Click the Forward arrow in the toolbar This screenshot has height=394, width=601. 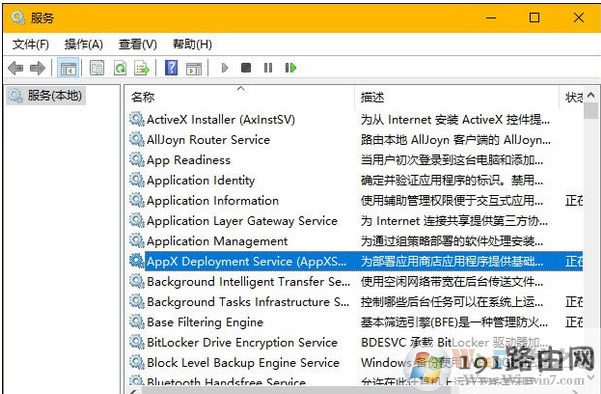pyautogui.click(x=38, y=68)
